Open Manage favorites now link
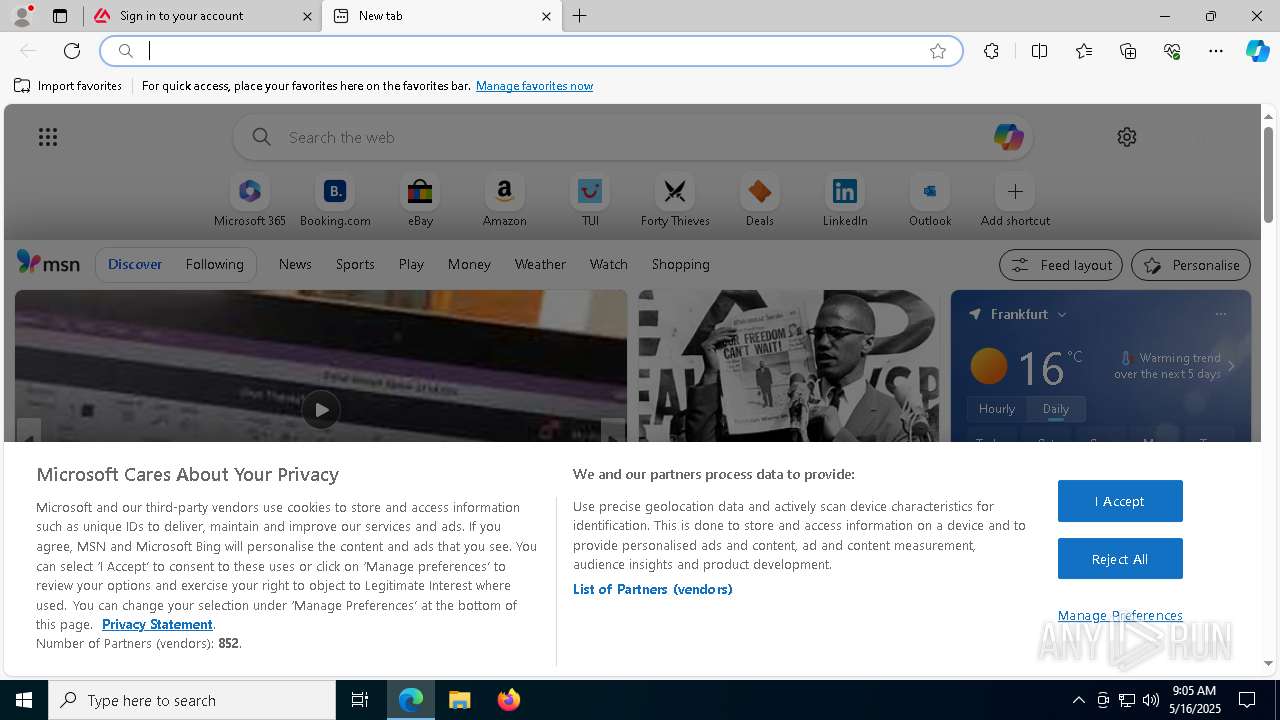Viewport: 1280px width, 720px height. (x=534, y=86)
